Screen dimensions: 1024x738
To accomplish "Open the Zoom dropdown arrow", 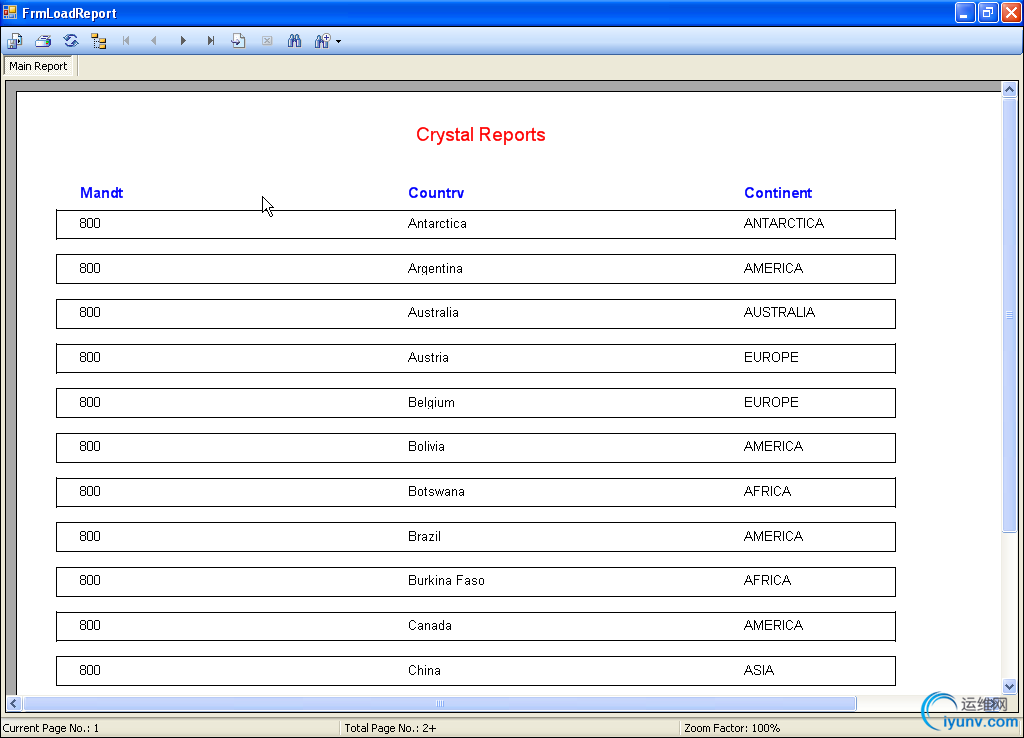I will pyautogui.click(x=338, y=41).
